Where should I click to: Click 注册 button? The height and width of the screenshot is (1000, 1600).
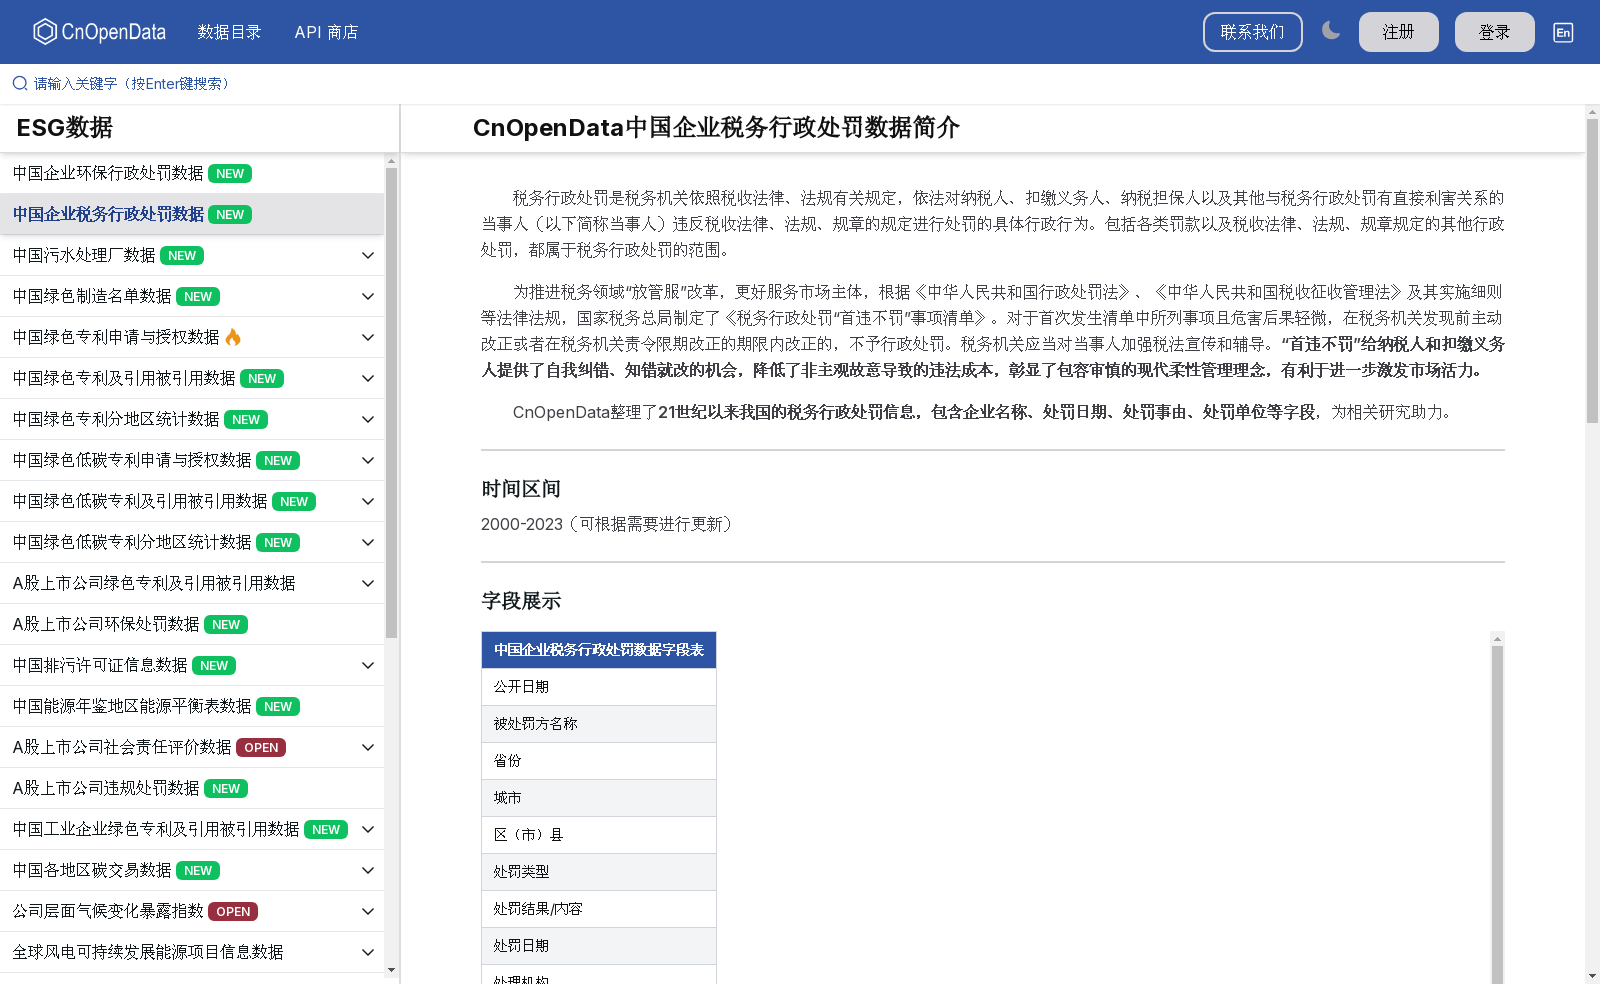click(x=1398, y=32)
